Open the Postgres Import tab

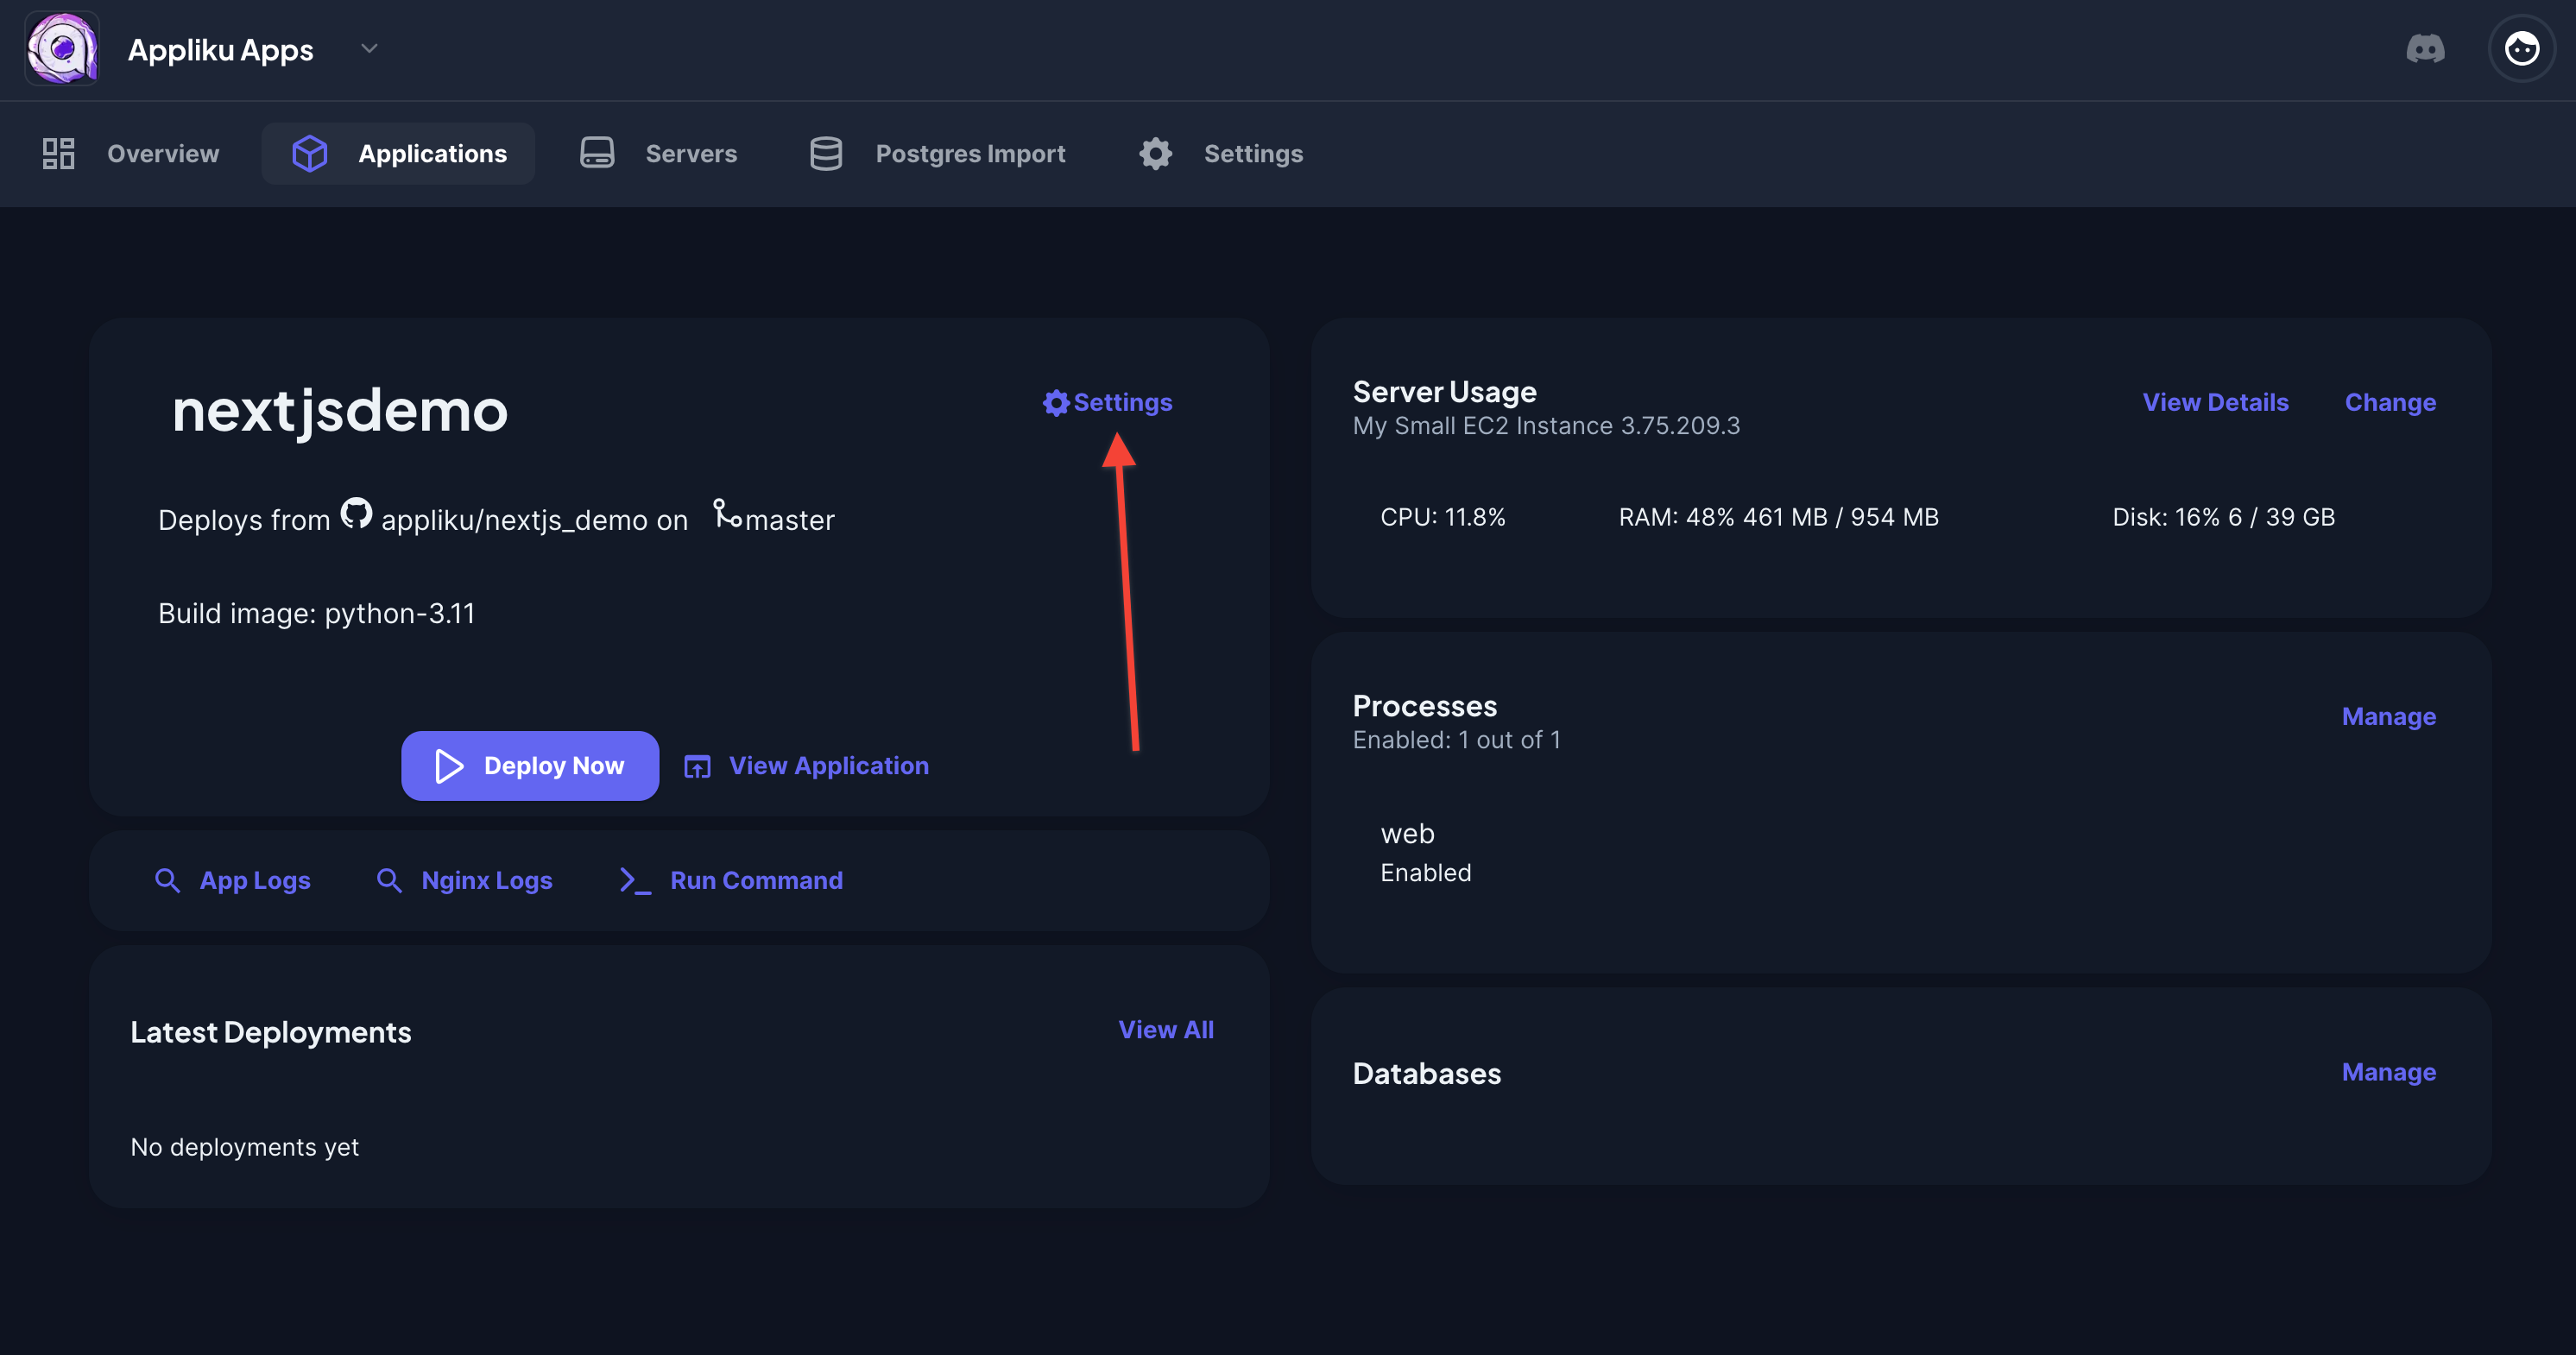pos(937,153)
